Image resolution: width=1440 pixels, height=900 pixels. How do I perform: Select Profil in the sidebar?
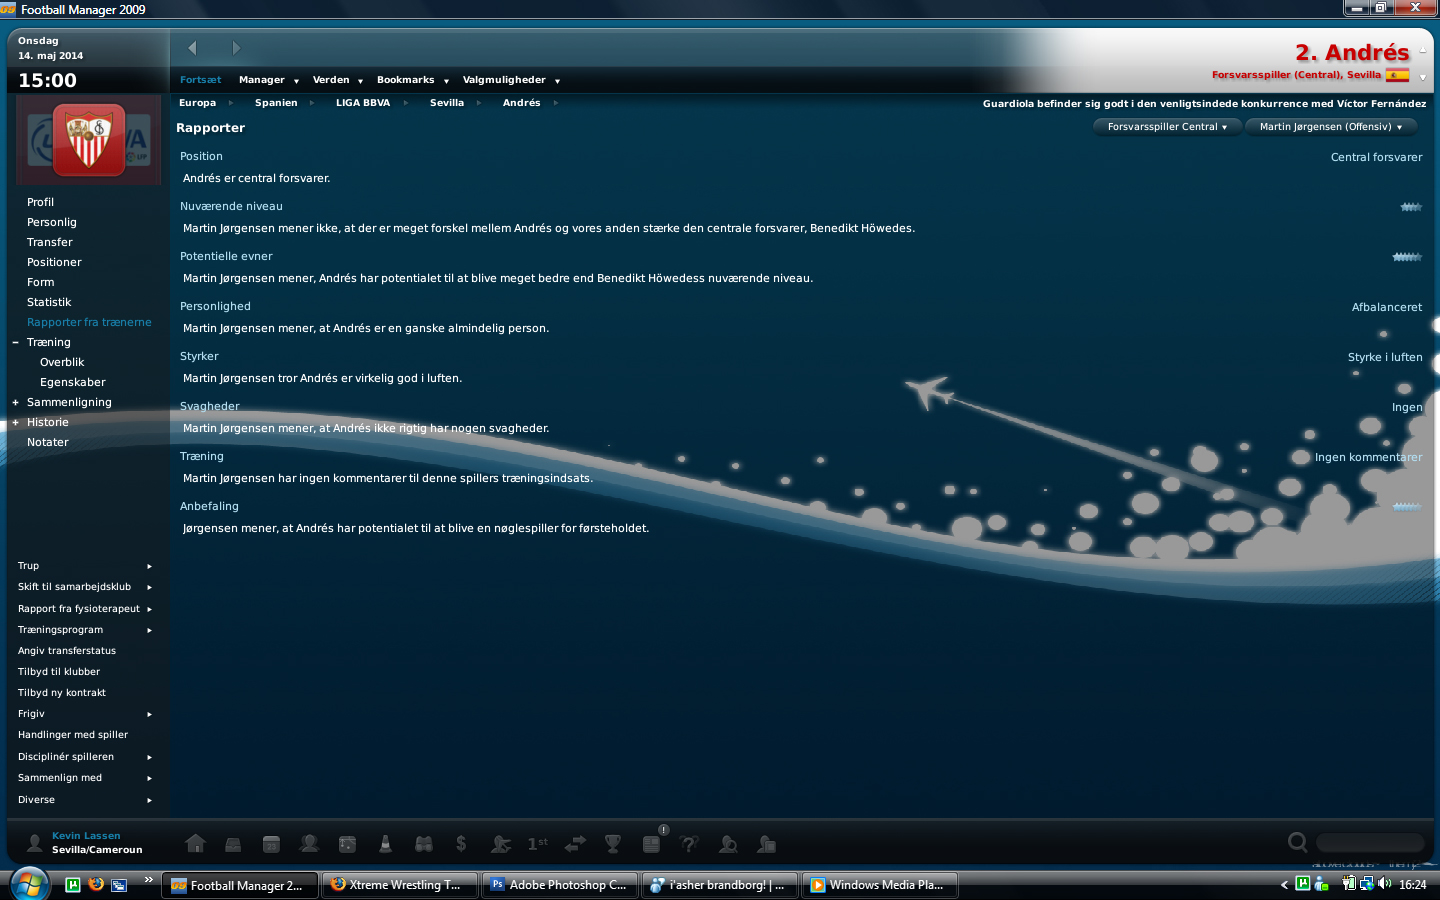click(x=40, y=202)
